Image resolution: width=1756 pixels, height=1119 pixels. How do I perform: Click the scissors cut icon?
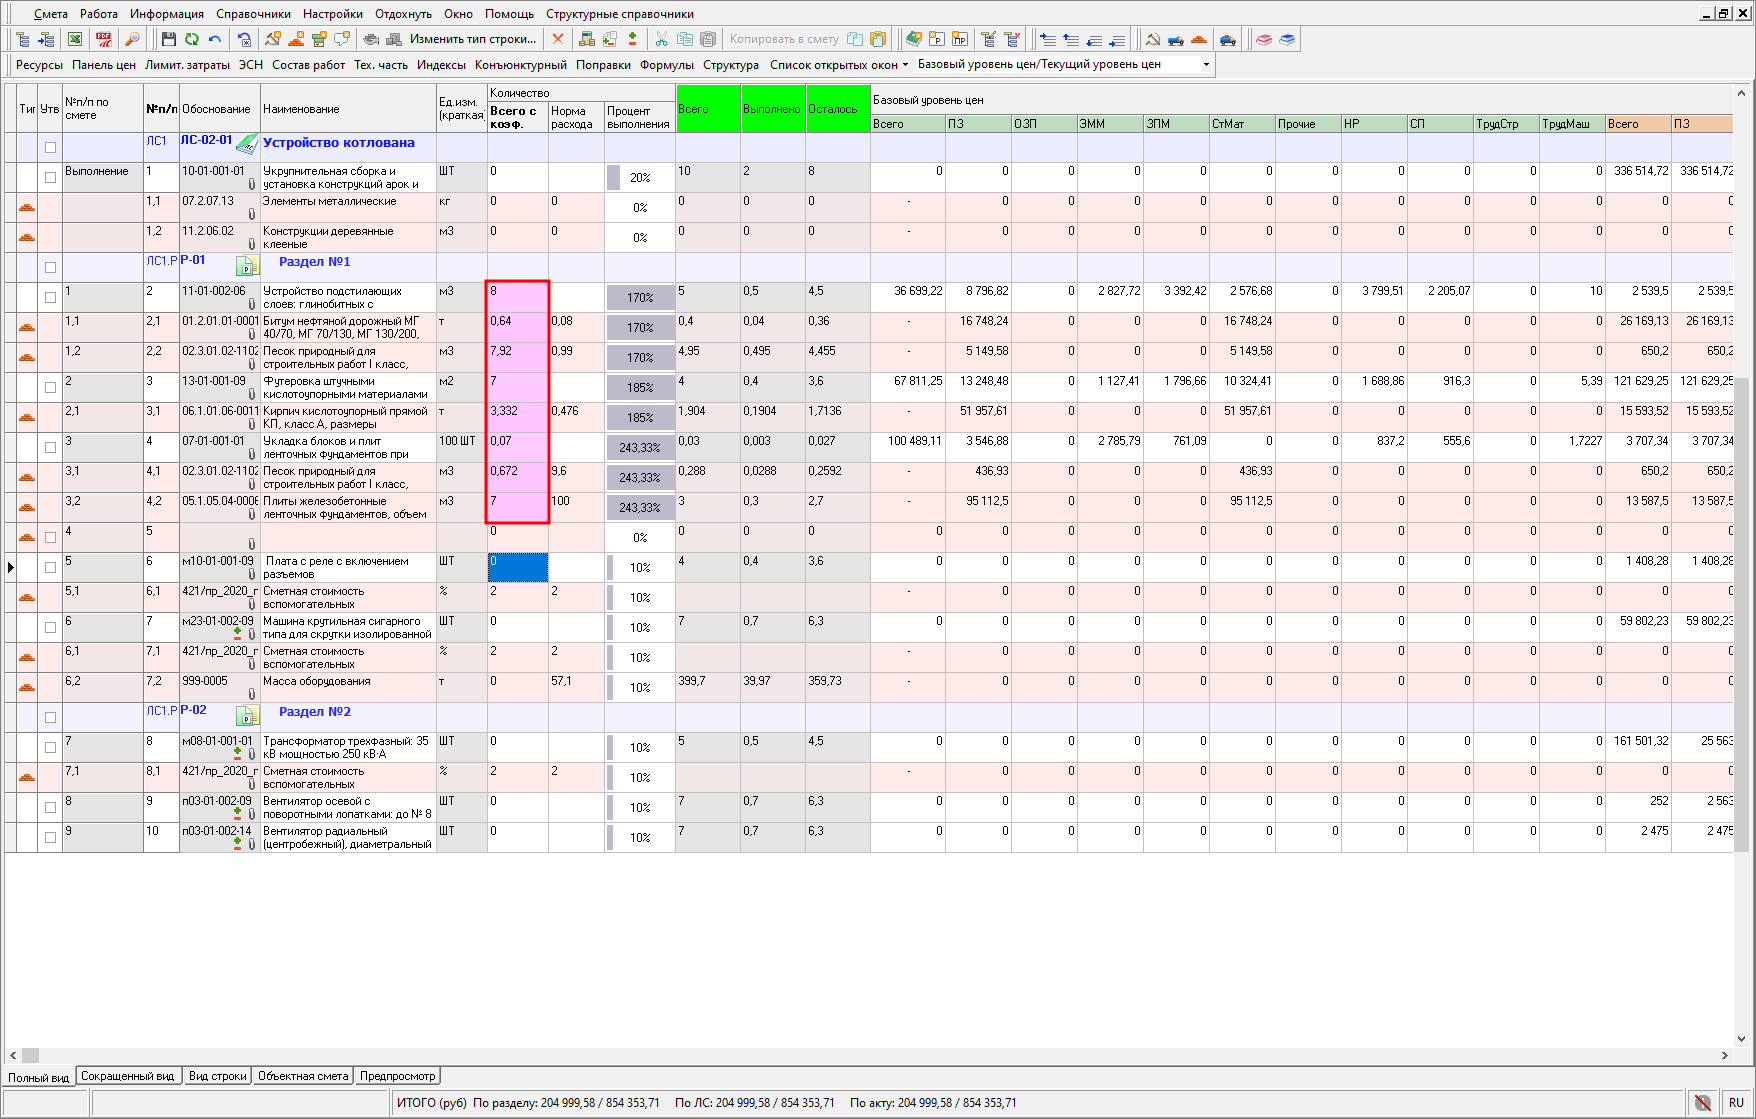(661, 39)
